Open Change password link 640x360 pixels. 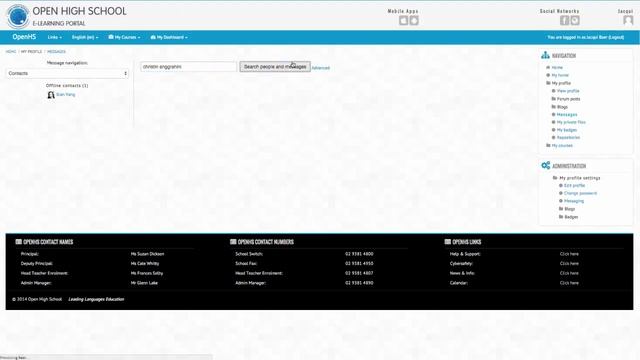tap(580, 193)
